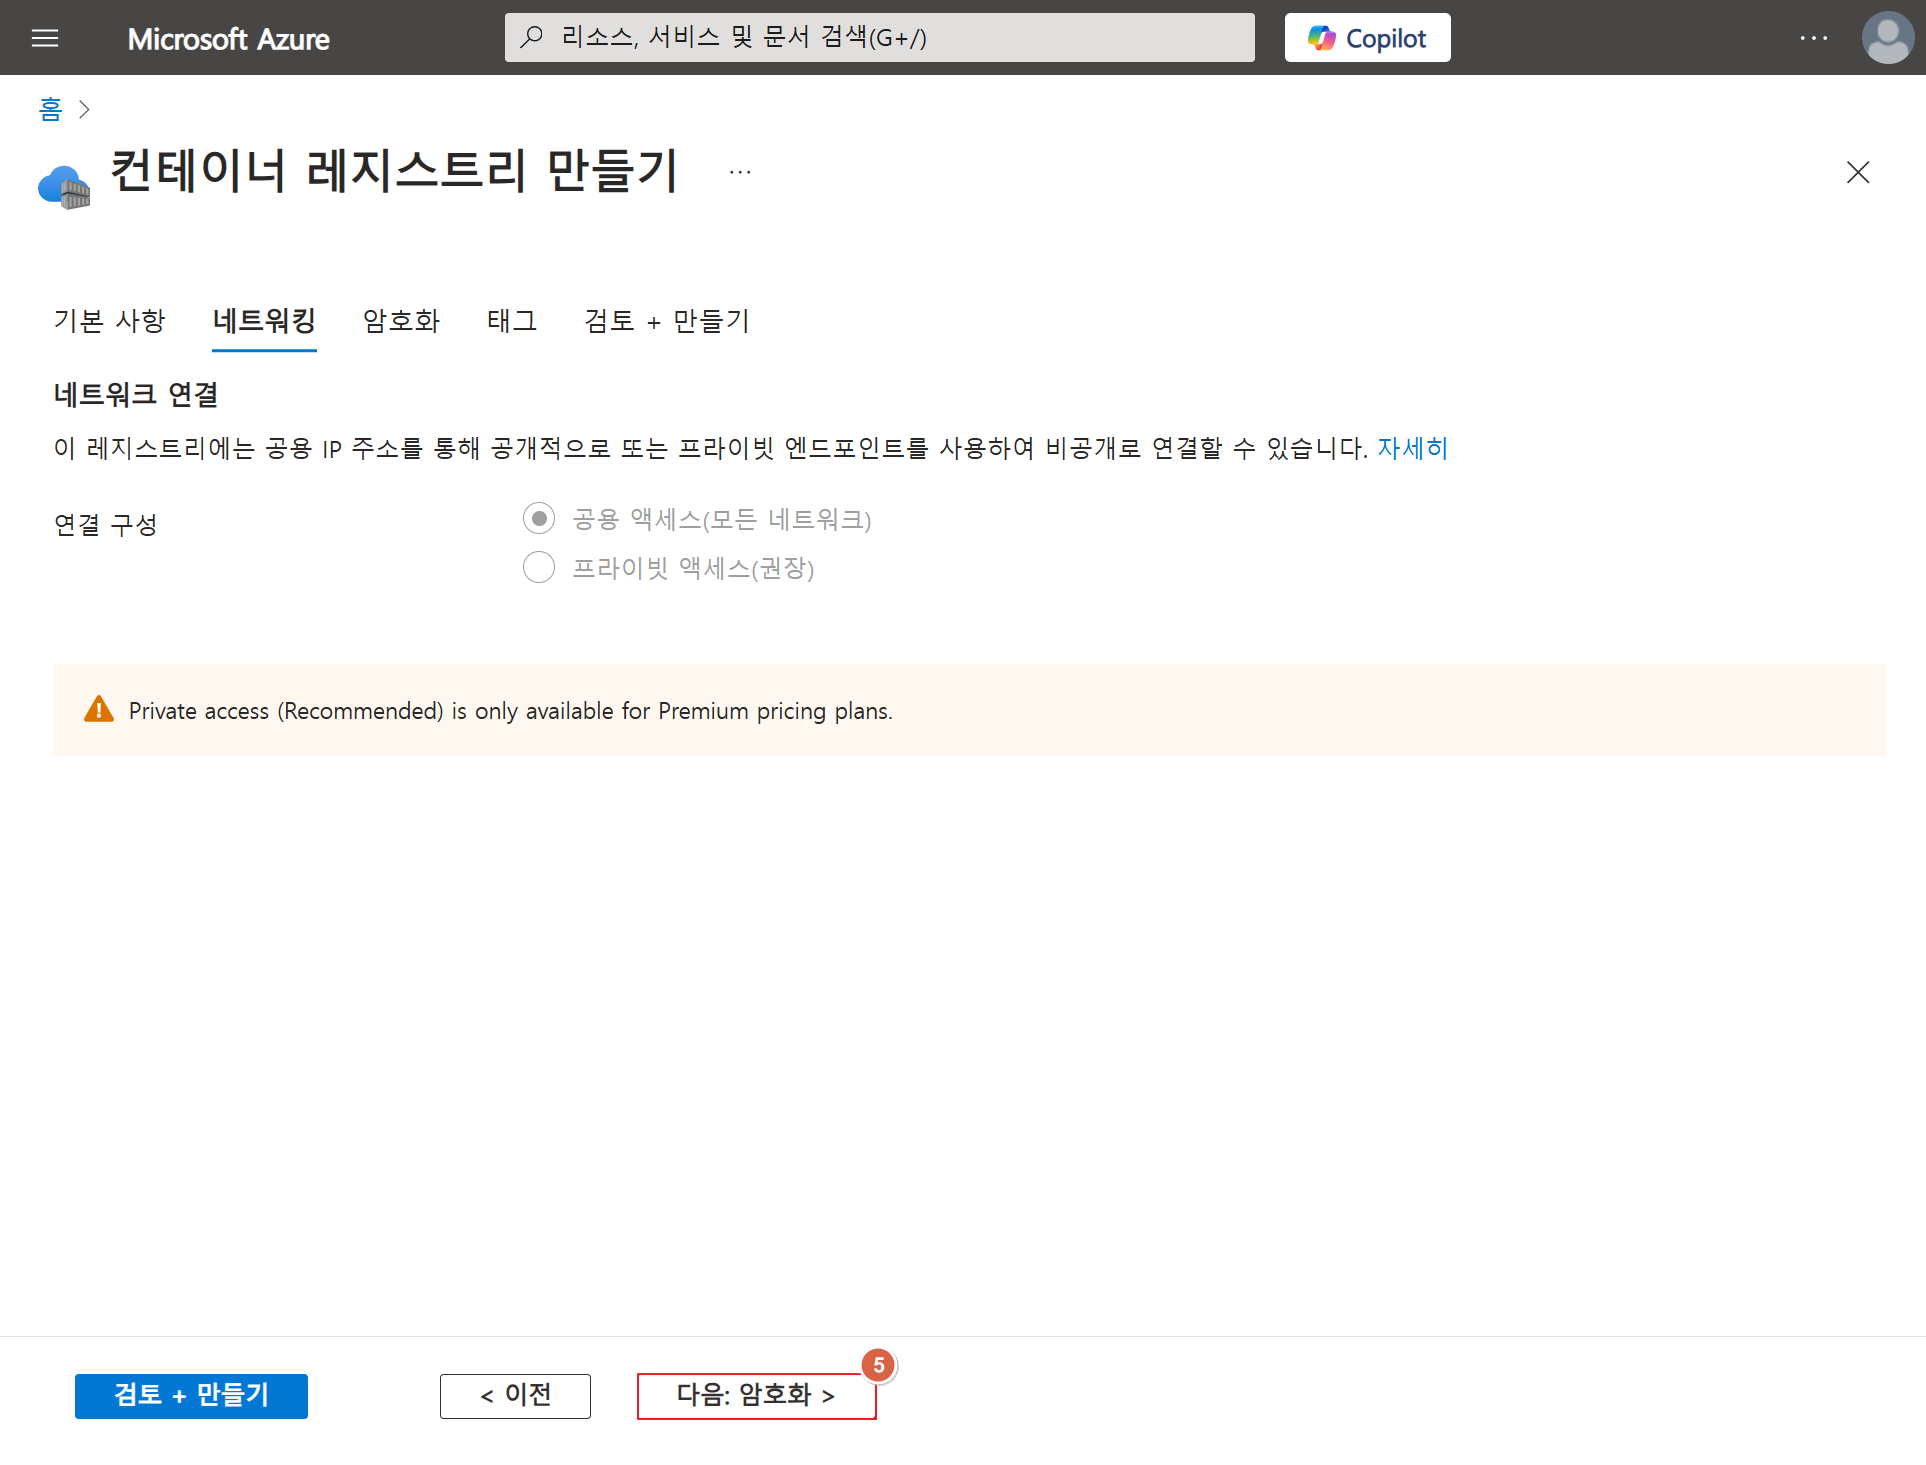
Task: Click the breadcrumb chevron after 홈
Action: click(x=84, y=109)
